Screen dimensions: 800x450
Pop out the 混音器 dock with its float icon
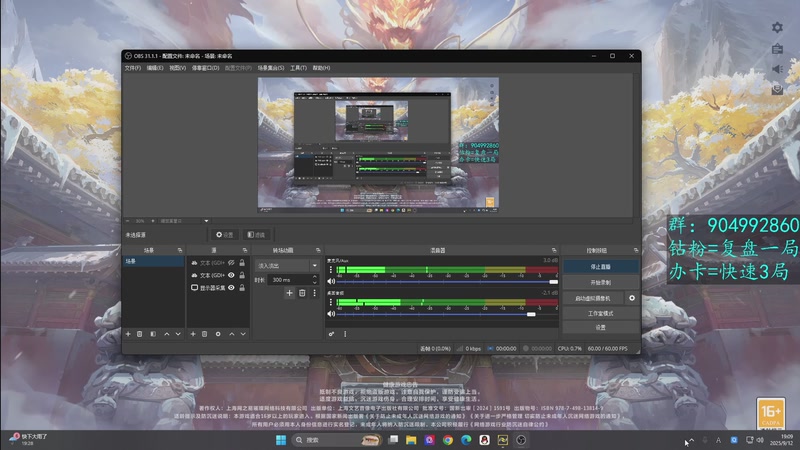pyautogui.click(x=554, y=250)
